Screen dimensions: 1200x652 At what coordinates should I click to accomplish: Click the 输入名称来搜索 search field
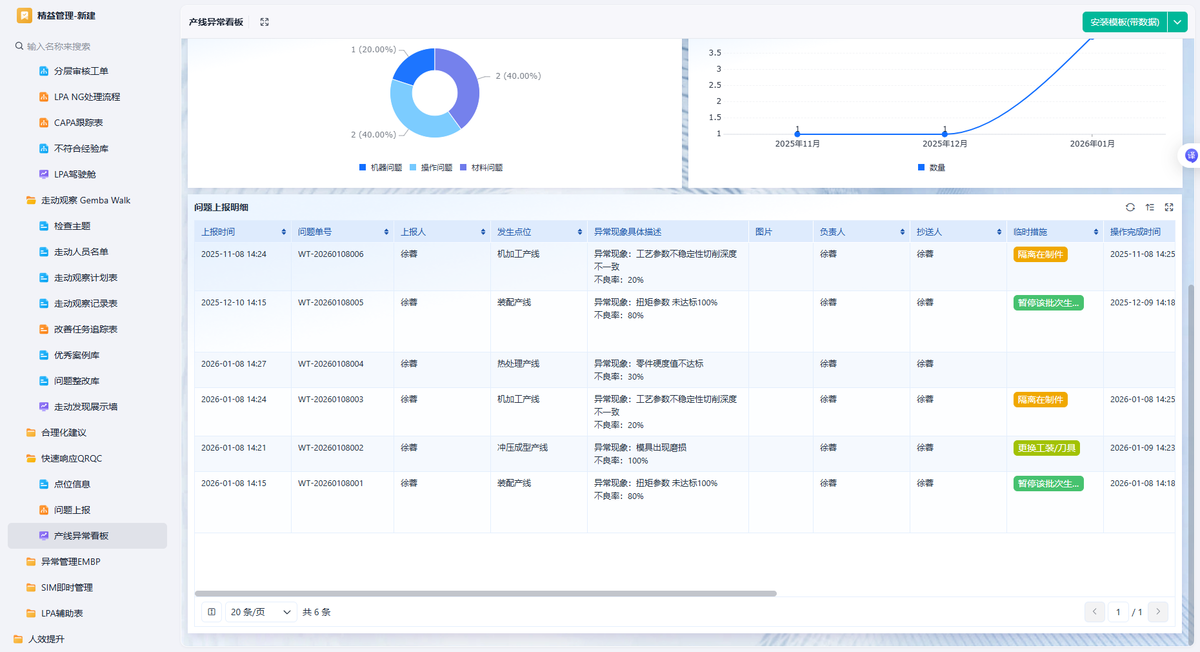click(90, 46)
